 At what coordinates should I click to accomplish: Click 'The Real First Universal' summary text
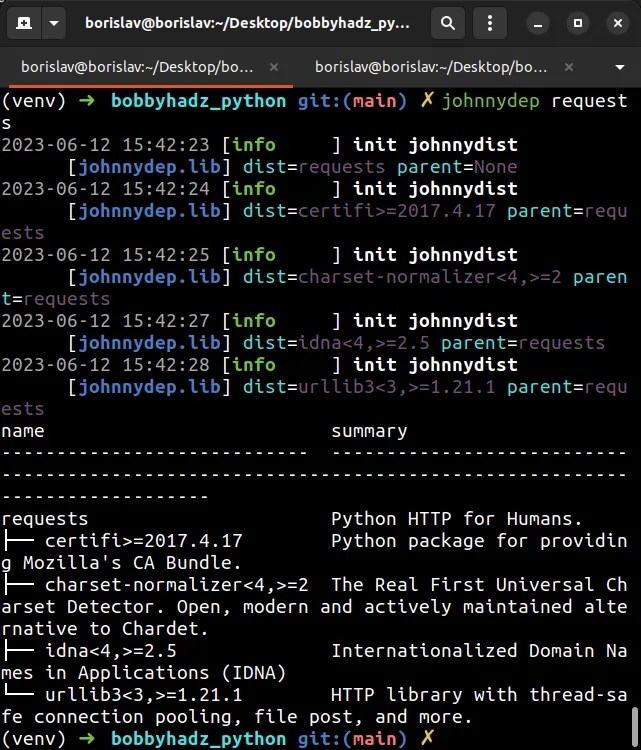point(463,585)
